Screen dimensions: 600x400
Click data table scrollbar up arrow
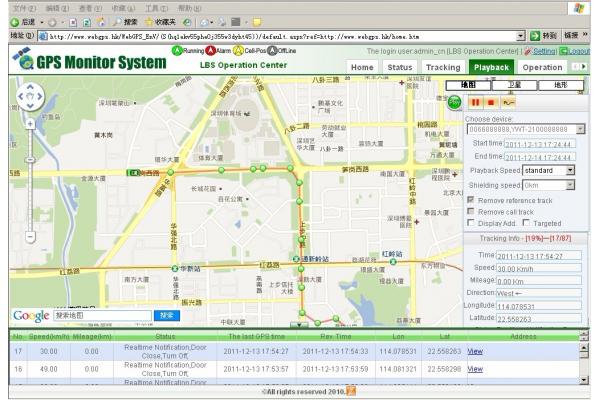[x=584, y=347]
